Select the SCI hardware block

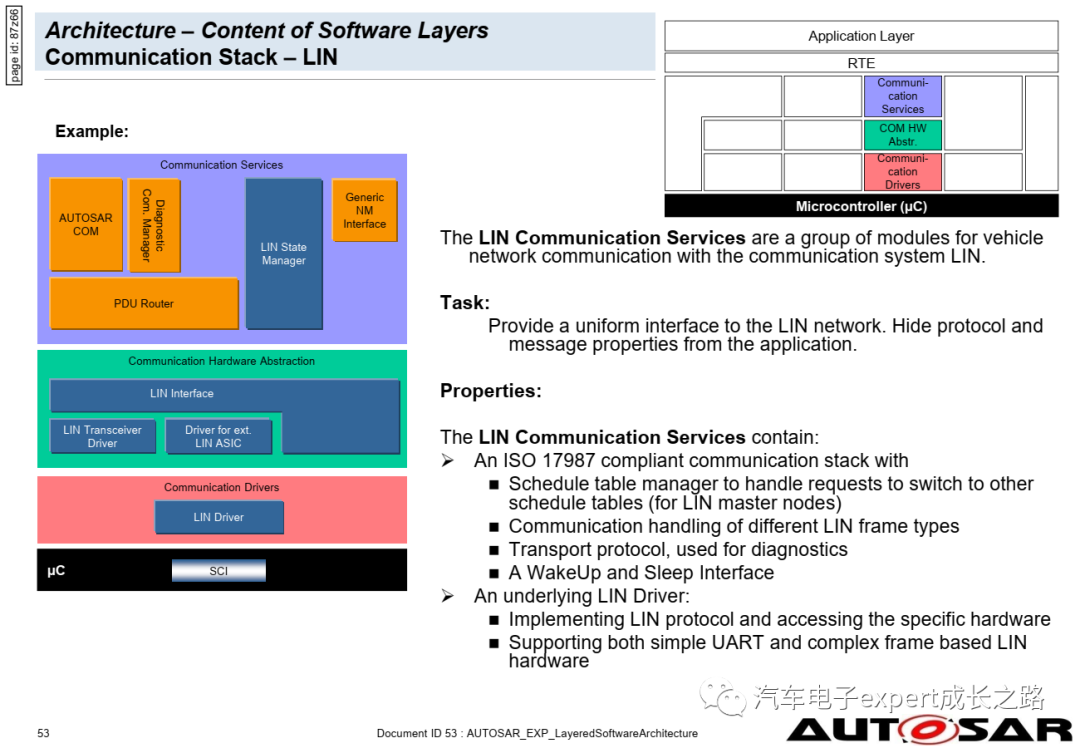218,571
